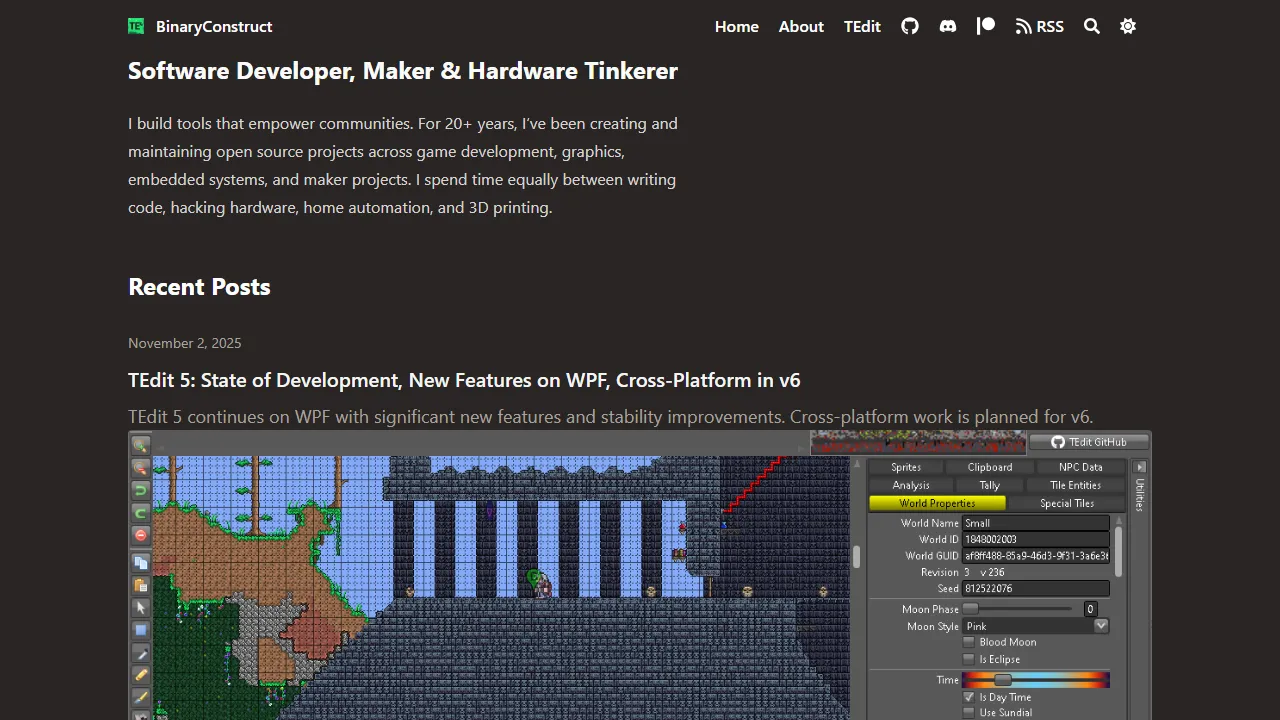1280x720 pixels.
Task: Select the Copy tool in the toolbar
Action: click(141, 562)
